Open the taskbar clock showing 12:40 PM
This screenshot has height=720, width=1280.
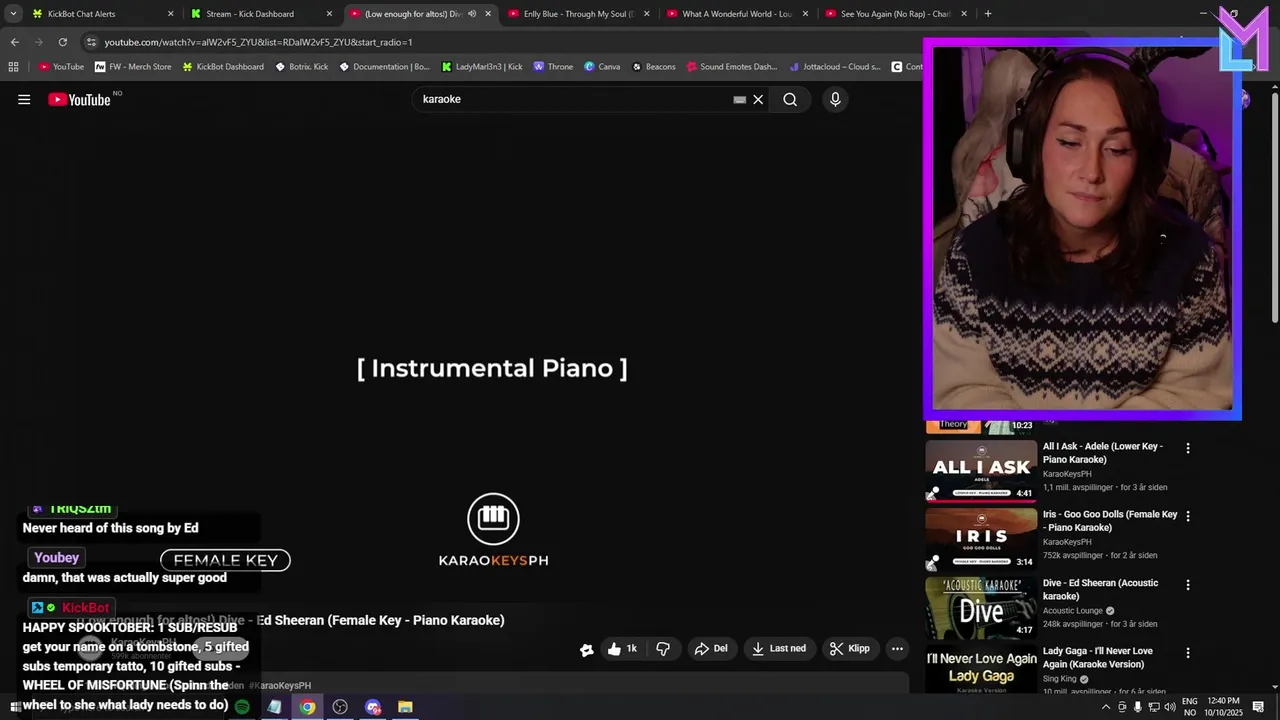pos(1225,707)
